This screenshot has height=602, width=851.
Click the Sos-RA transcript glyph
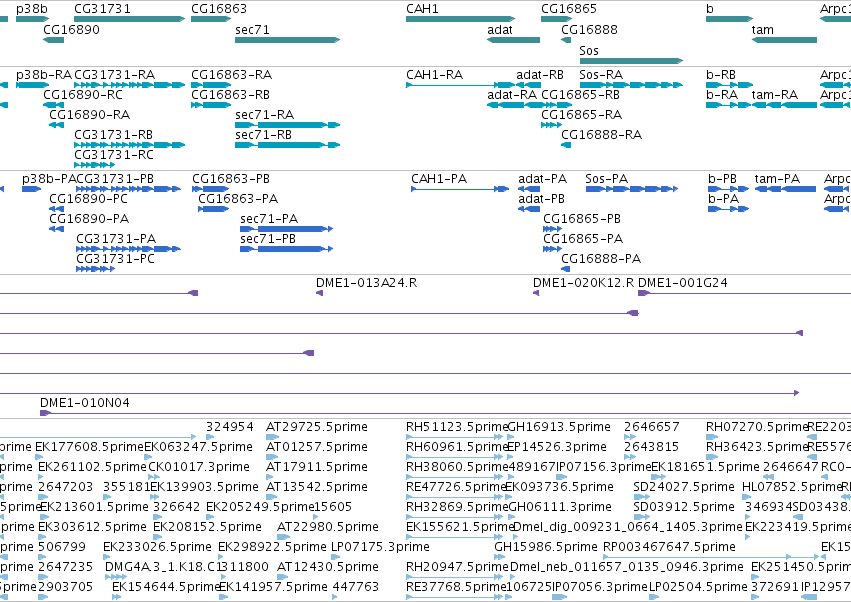point(631,85)
